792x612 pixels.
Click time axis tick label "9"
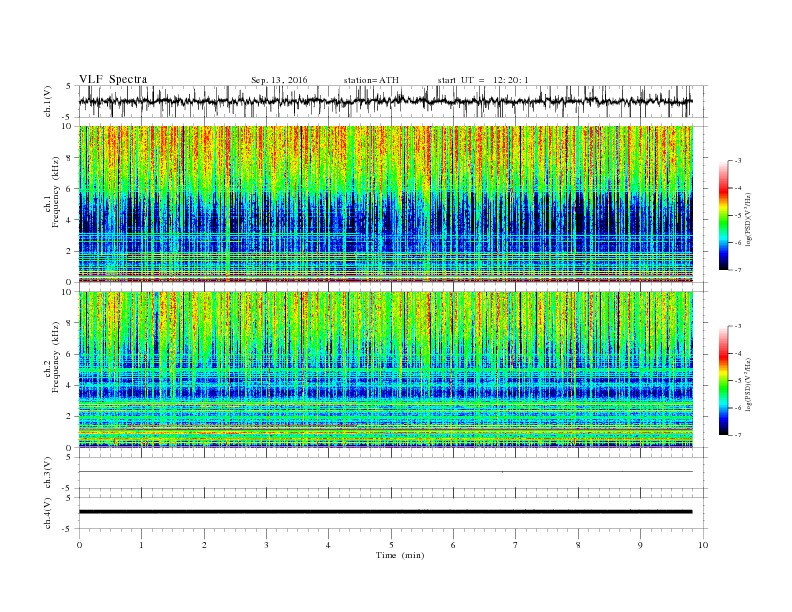[x=640, y=545]
